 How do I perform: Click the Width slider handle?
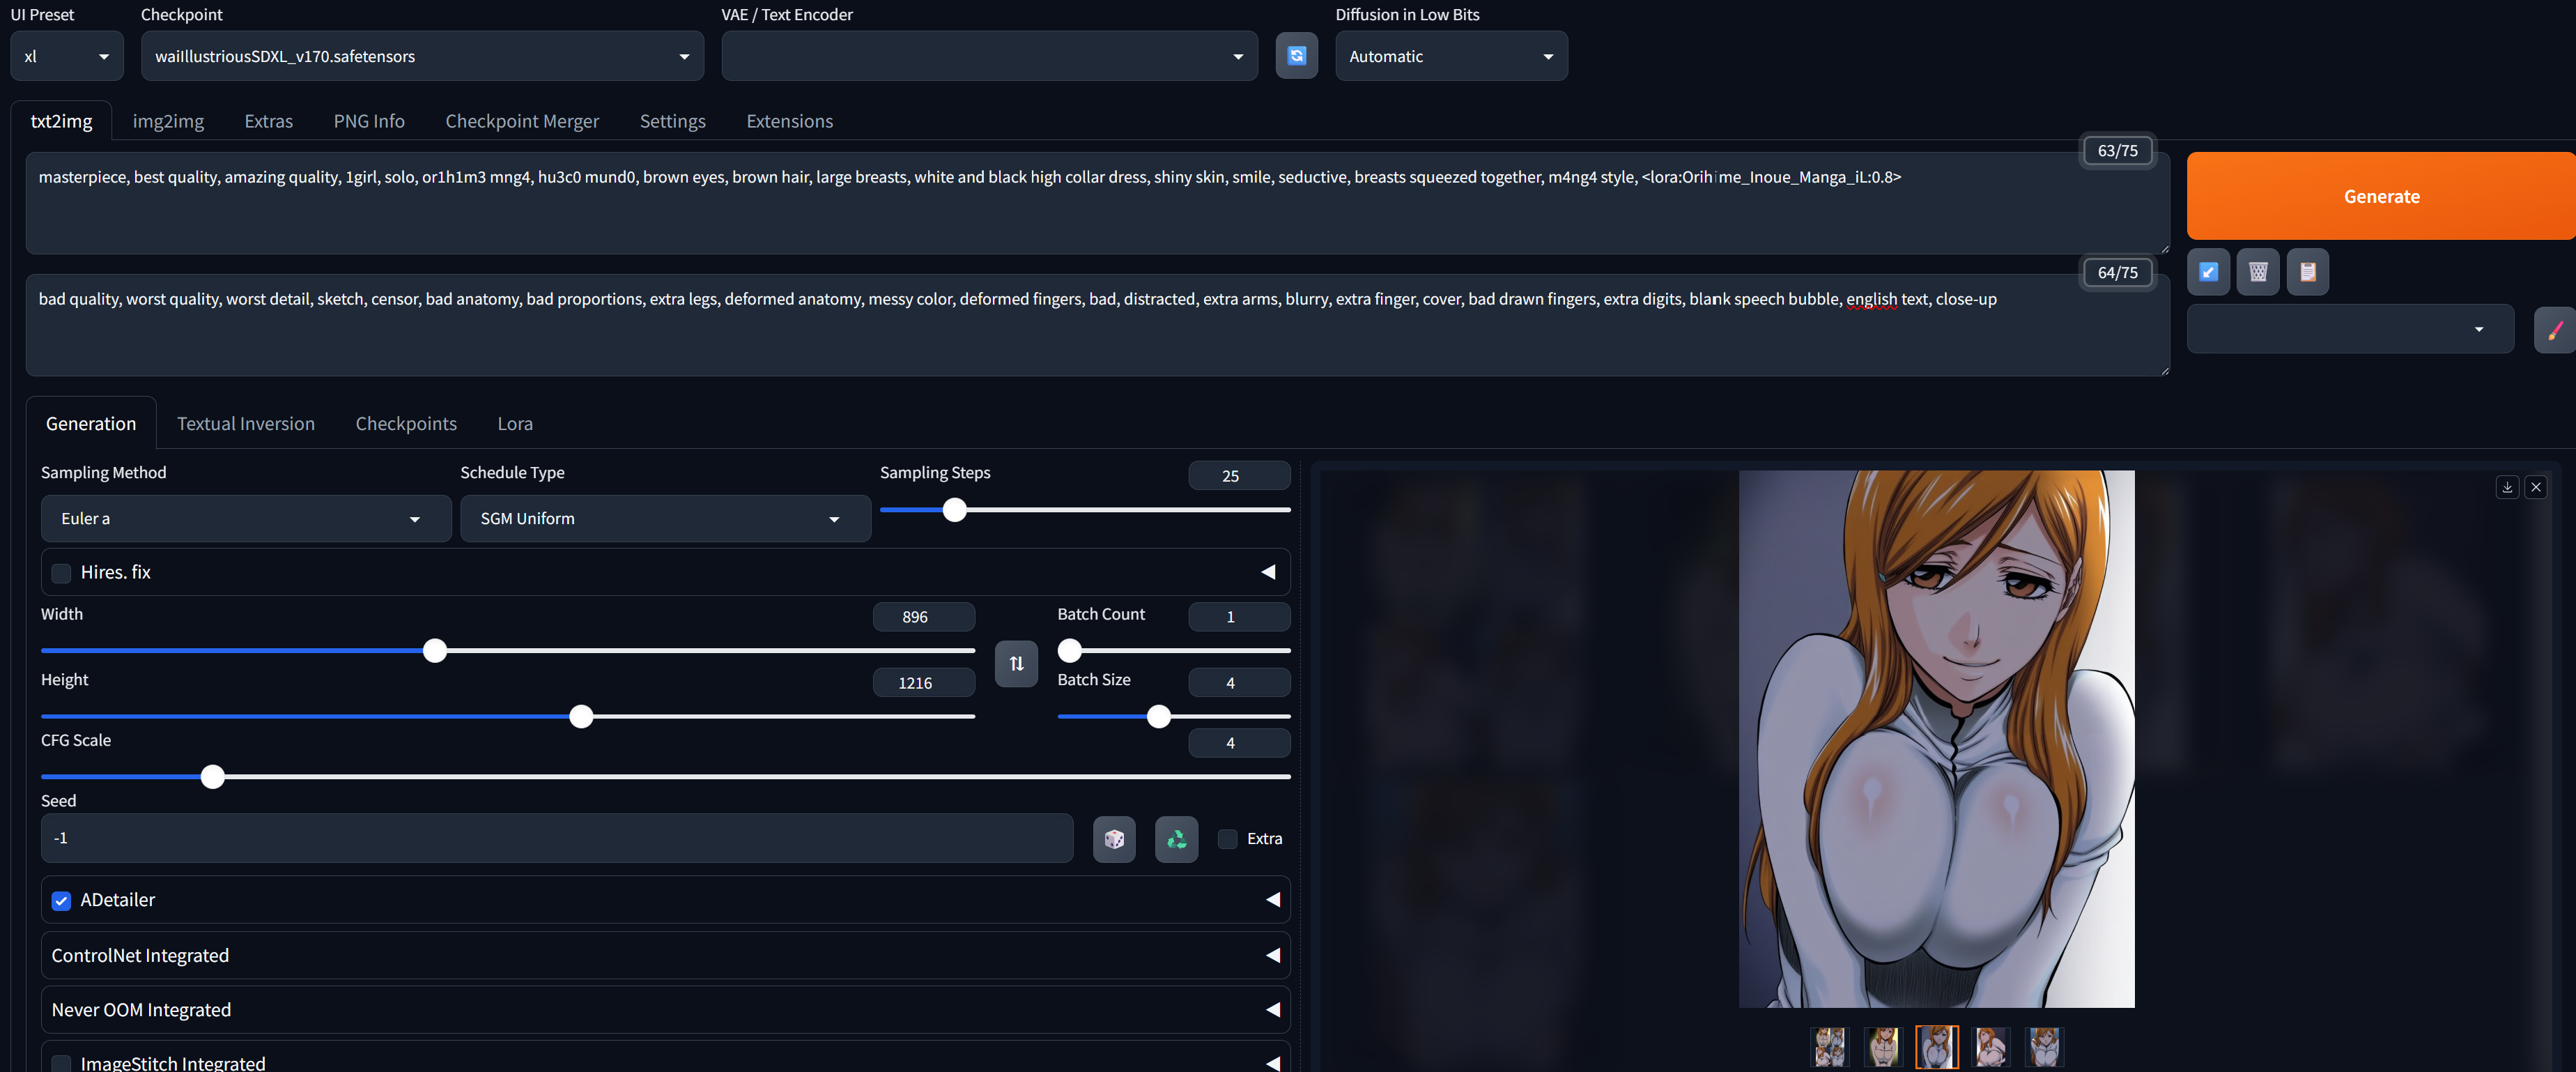(x=435, y=651)
